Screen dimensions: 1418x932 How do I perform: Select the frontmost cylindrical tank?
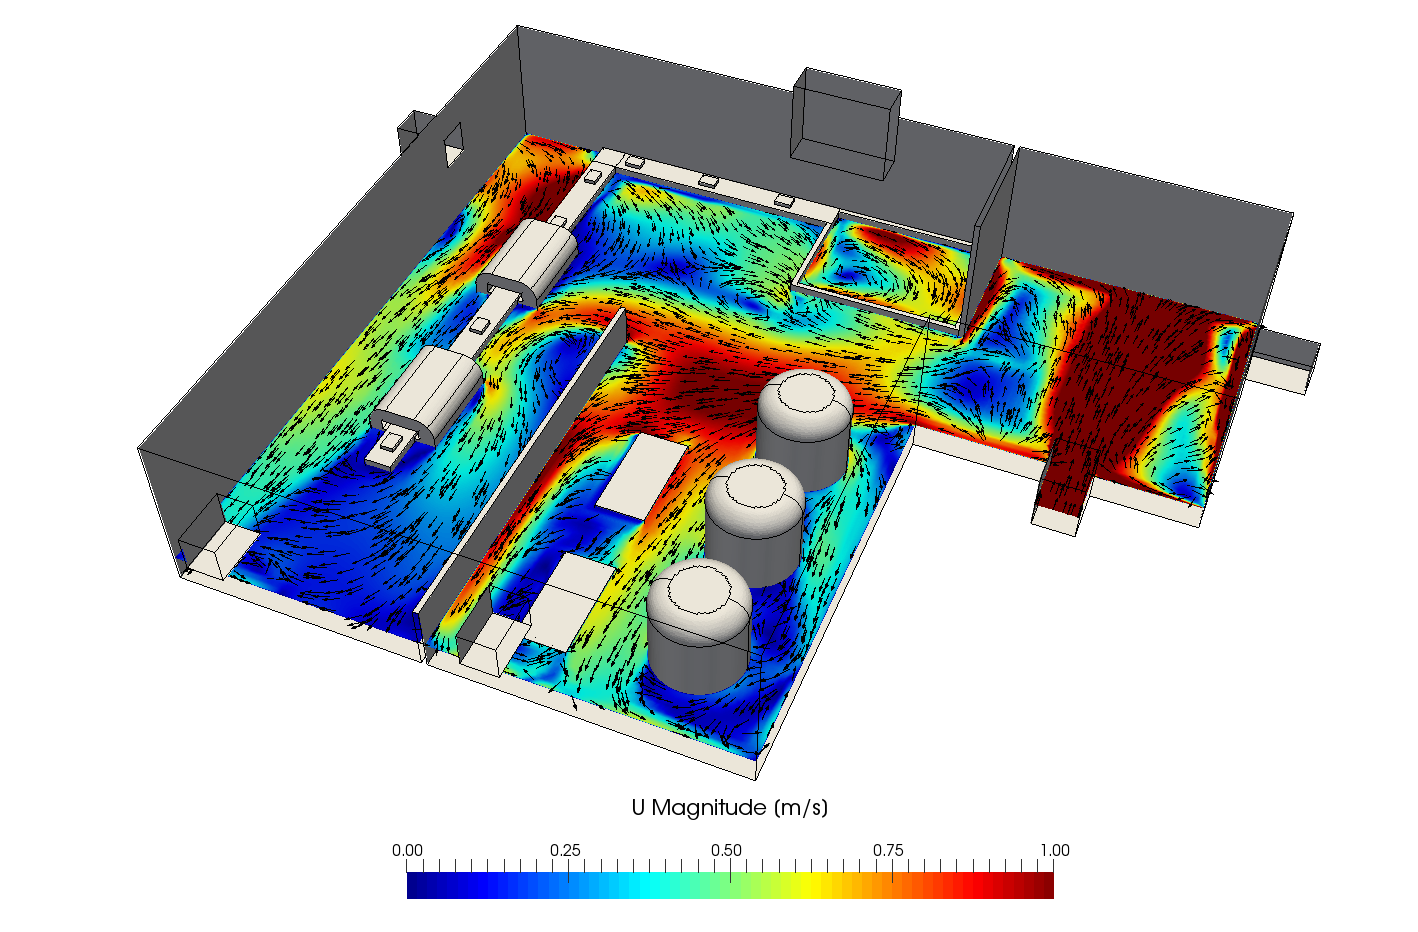699,625
